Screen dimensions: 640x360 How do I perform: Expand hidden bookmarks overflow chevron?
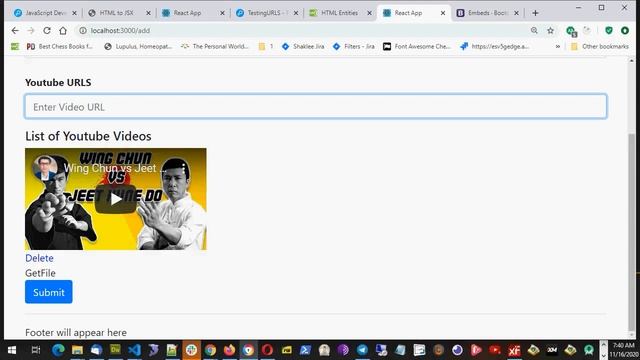coord(558,47)
